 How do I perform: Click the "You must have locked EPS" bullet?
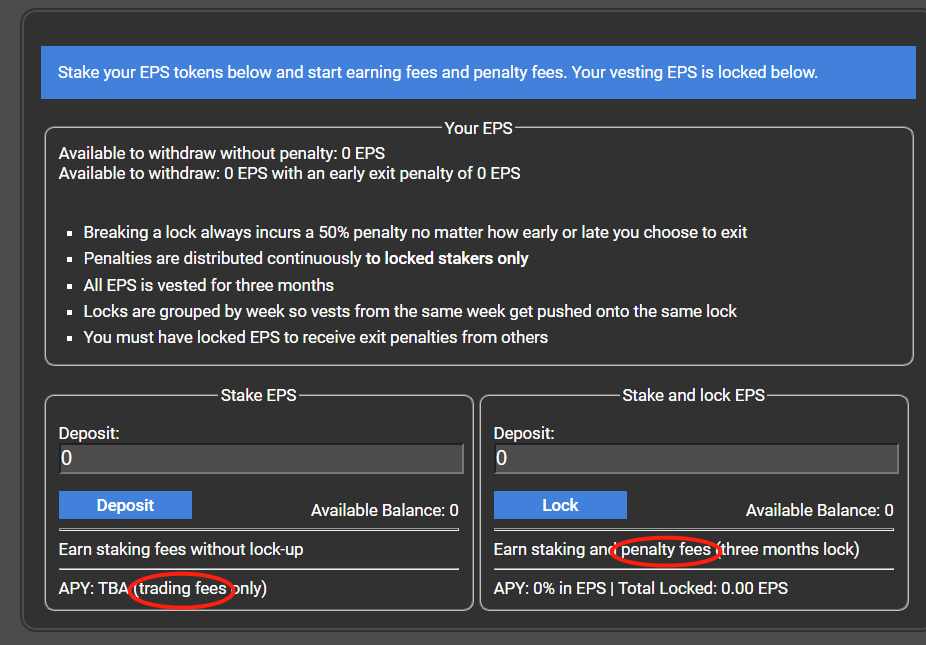click(x=315, y=337)
